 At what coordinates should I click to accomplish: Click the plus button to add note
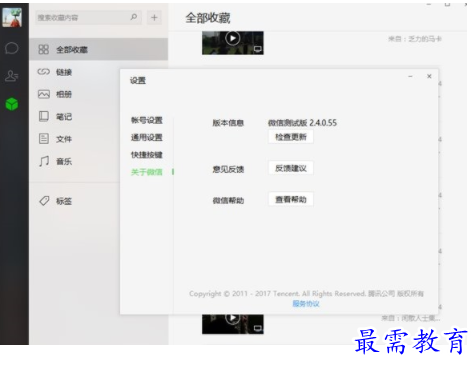coord(154,17)
